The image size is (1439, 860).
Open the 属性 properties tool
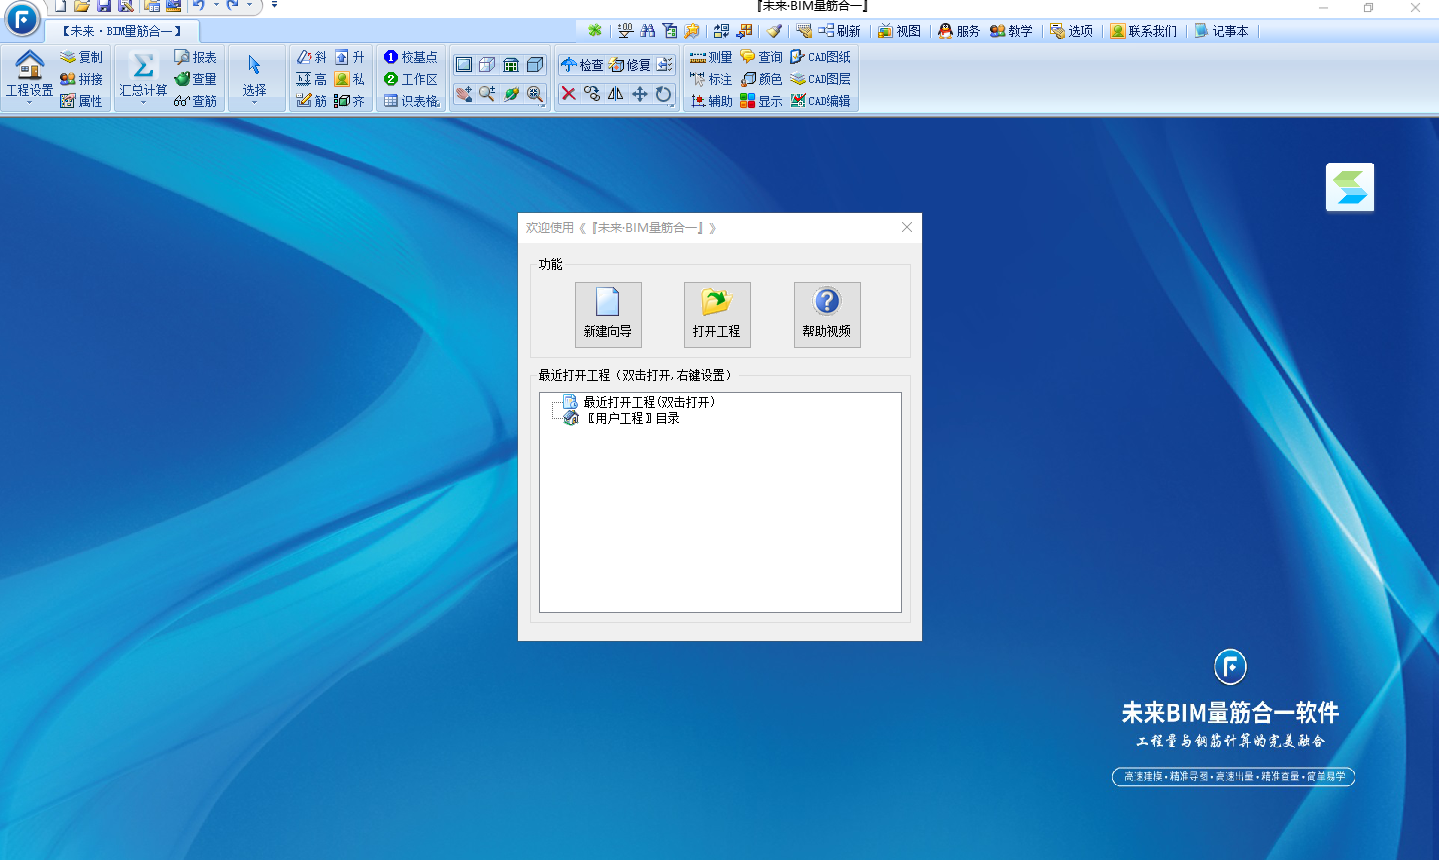[x=81, y=101]
